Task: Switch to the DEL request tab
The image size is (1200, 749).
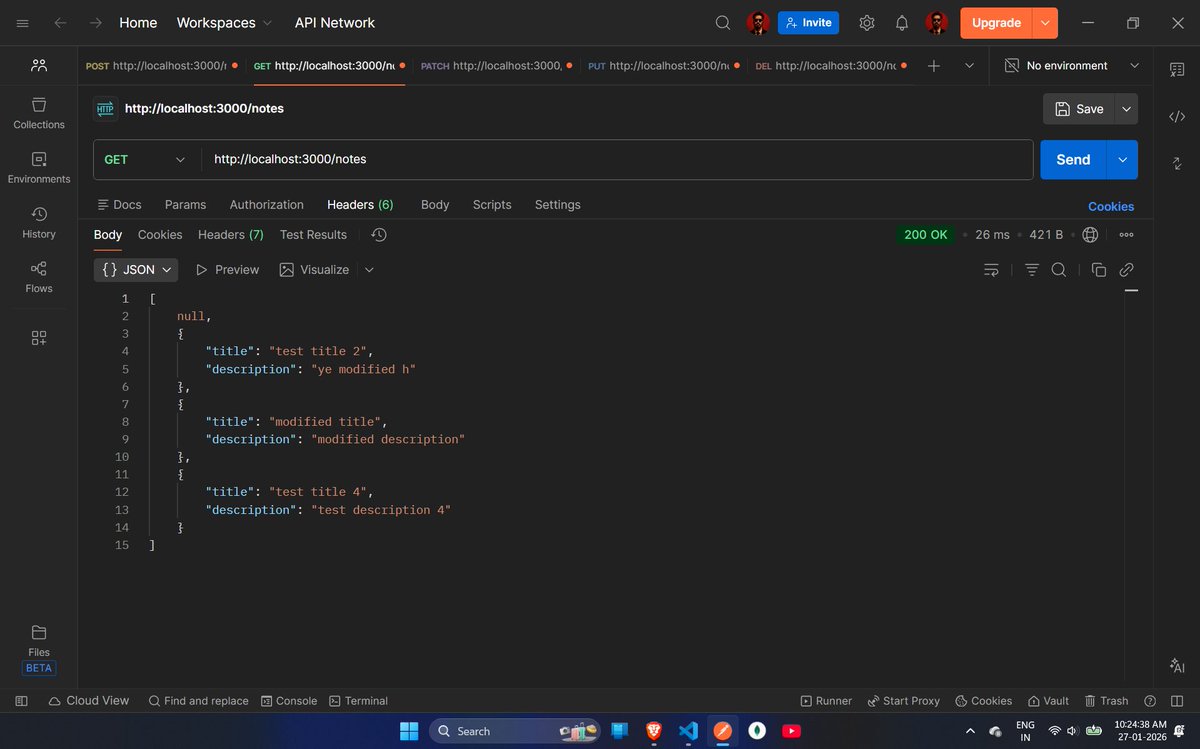Action: (830, 65)
